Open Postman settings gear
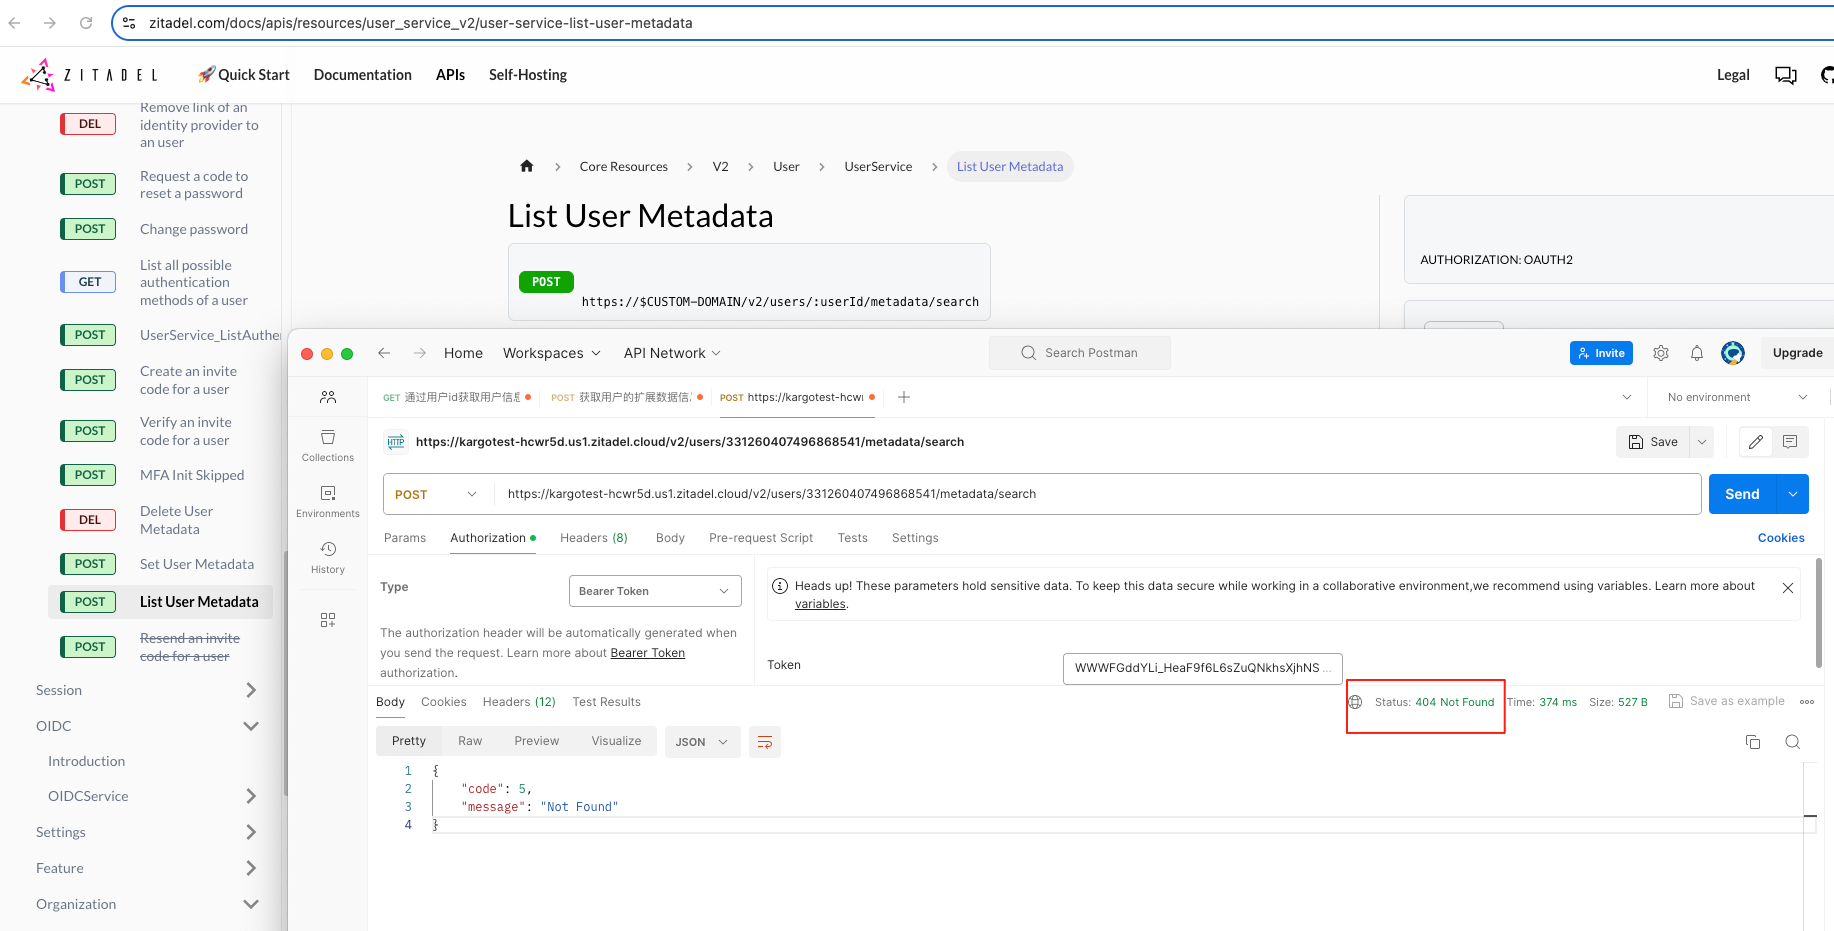1834x931 pixels. (1661, 353)
